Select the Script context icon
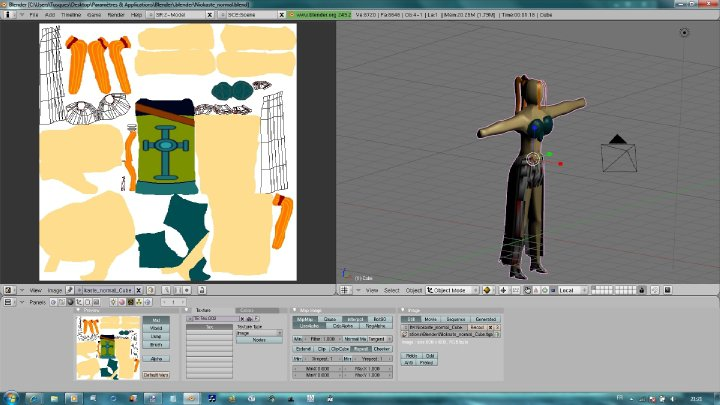720x405 pixels. (62, 302)
